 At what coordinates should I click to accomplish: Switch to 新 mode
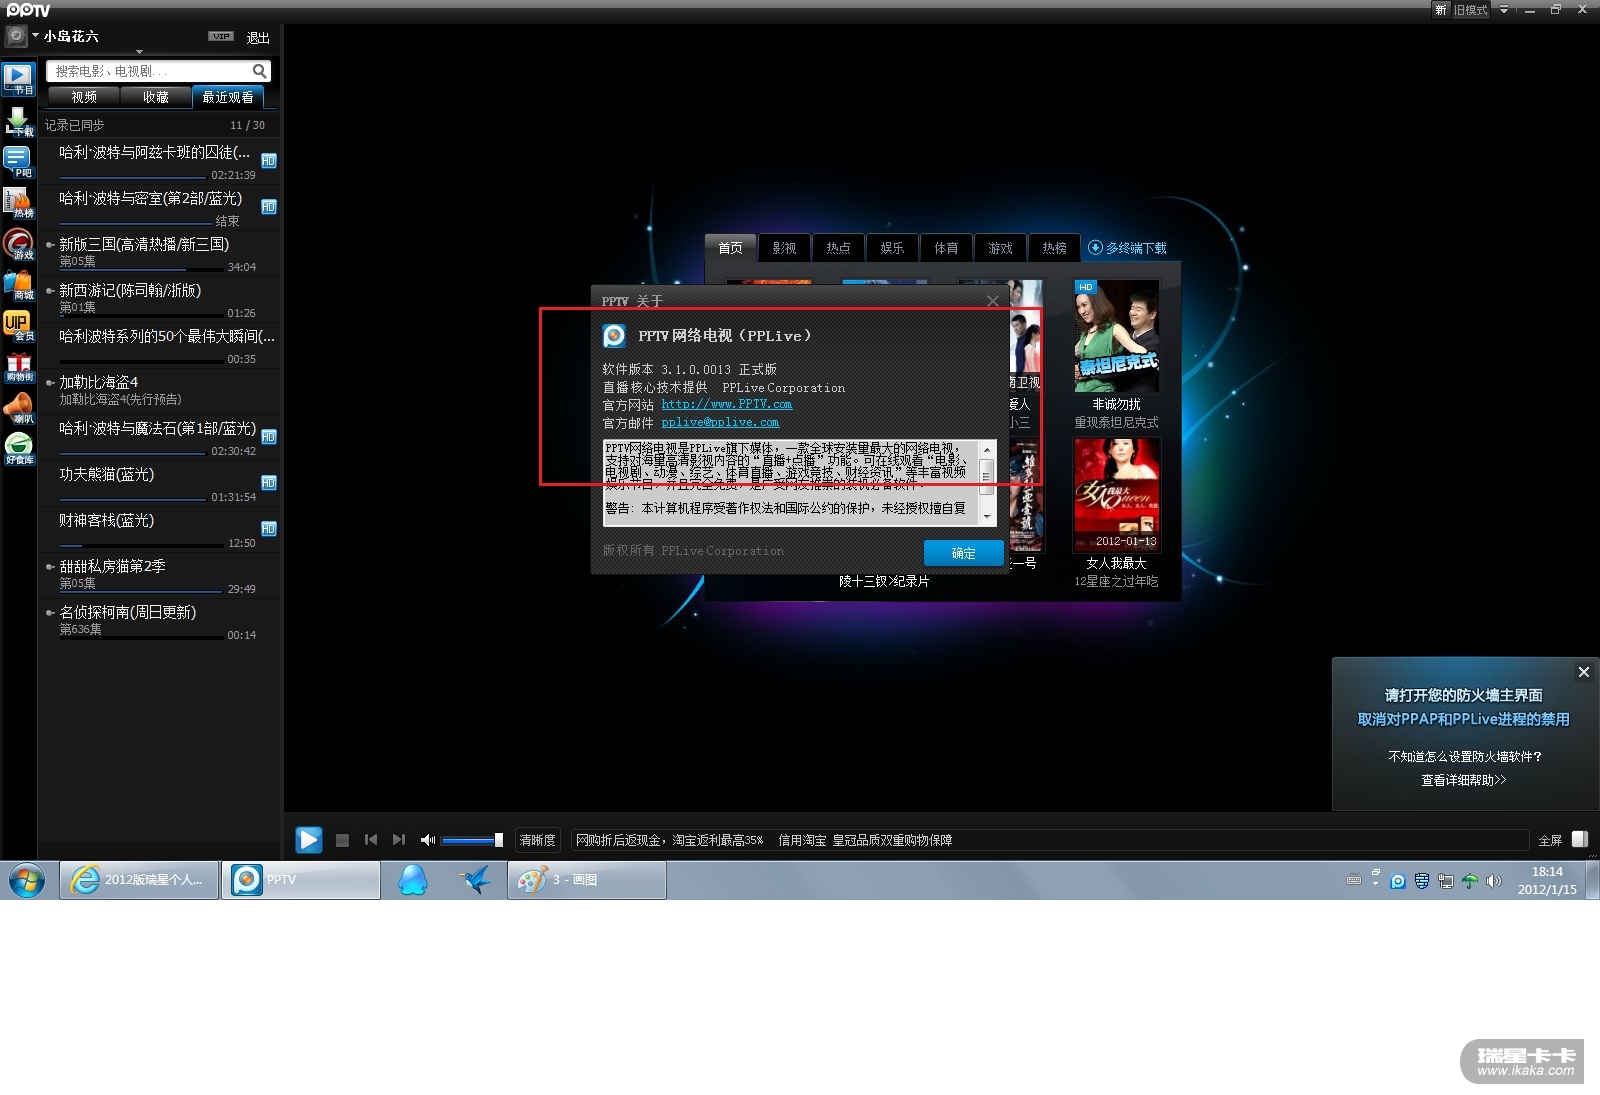1440,10
